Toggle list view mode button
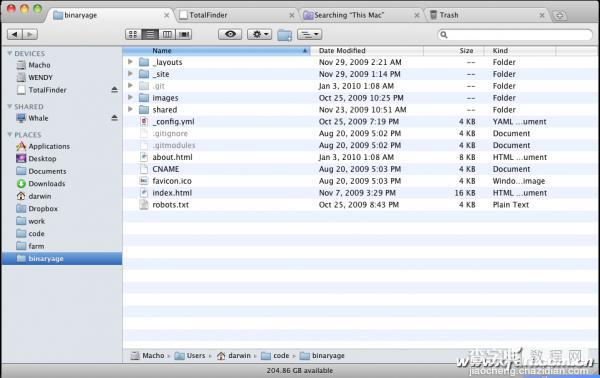This screenshot has width=600, height=378. point(150,34)
